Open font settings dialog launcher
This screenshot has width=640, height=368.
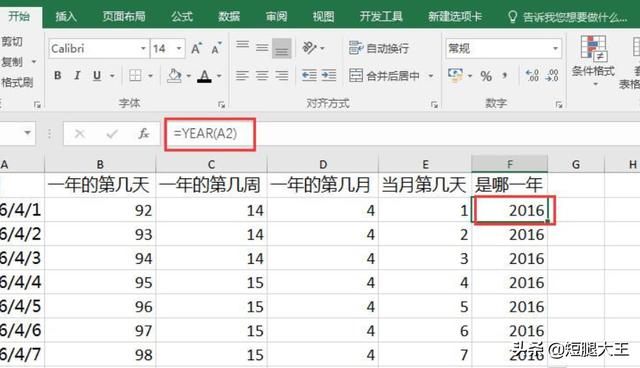pos(222,105)
